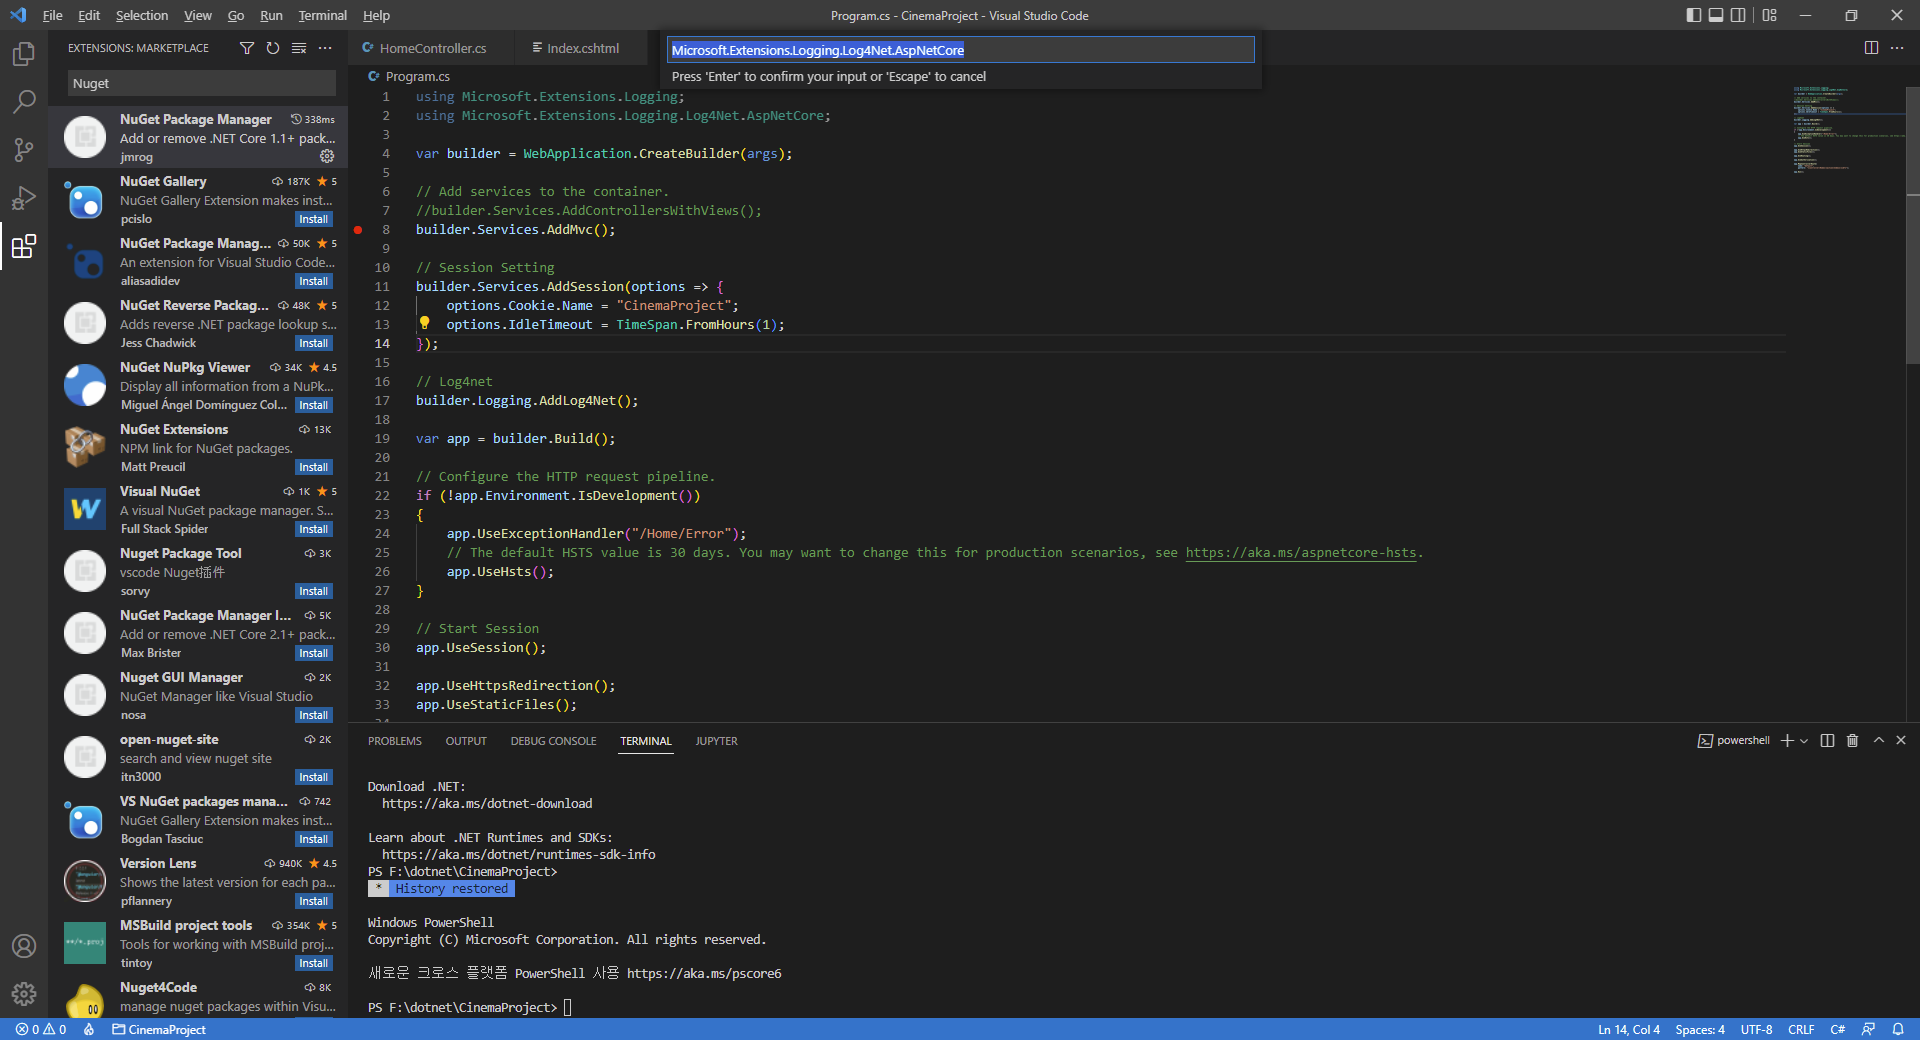Open NuGet Package Manager manage gear

click(x=327, y=157)
